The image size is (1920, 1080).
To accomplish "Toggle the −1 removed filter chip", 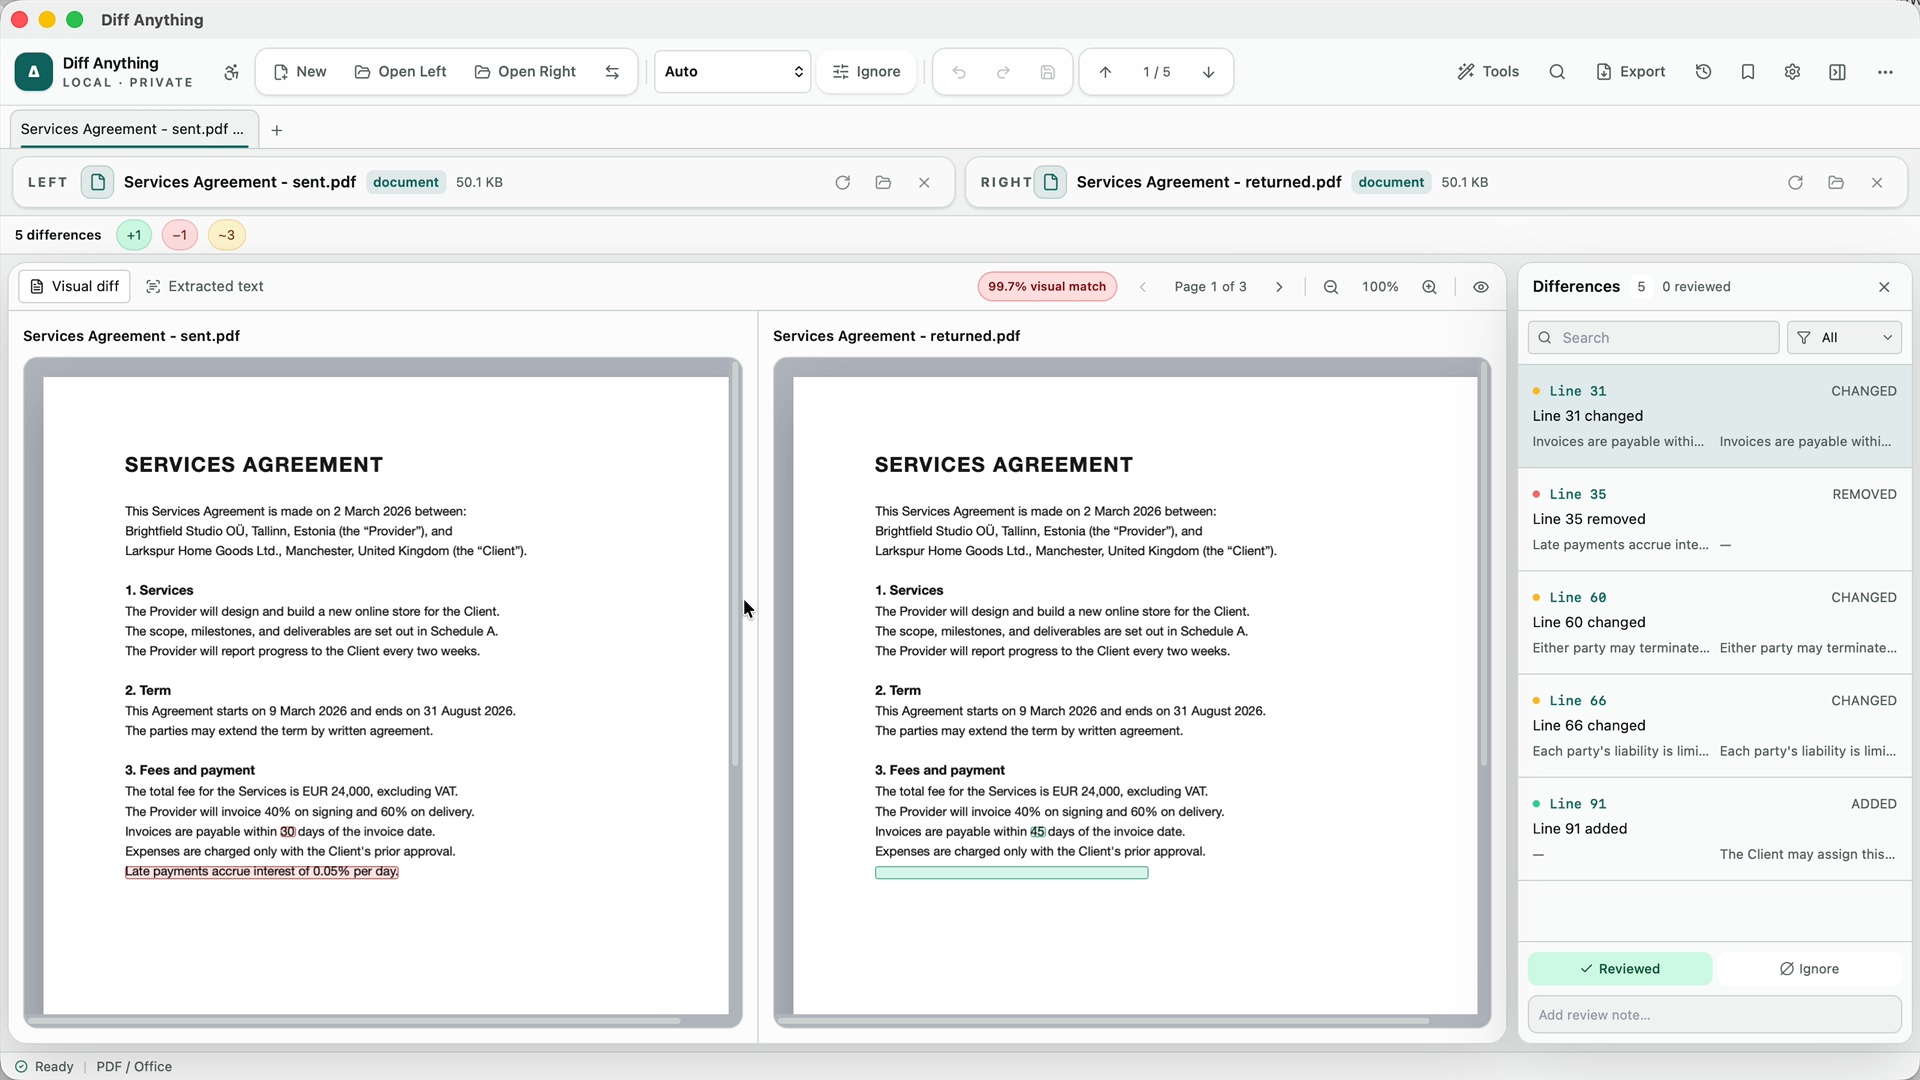I will 180,235.
